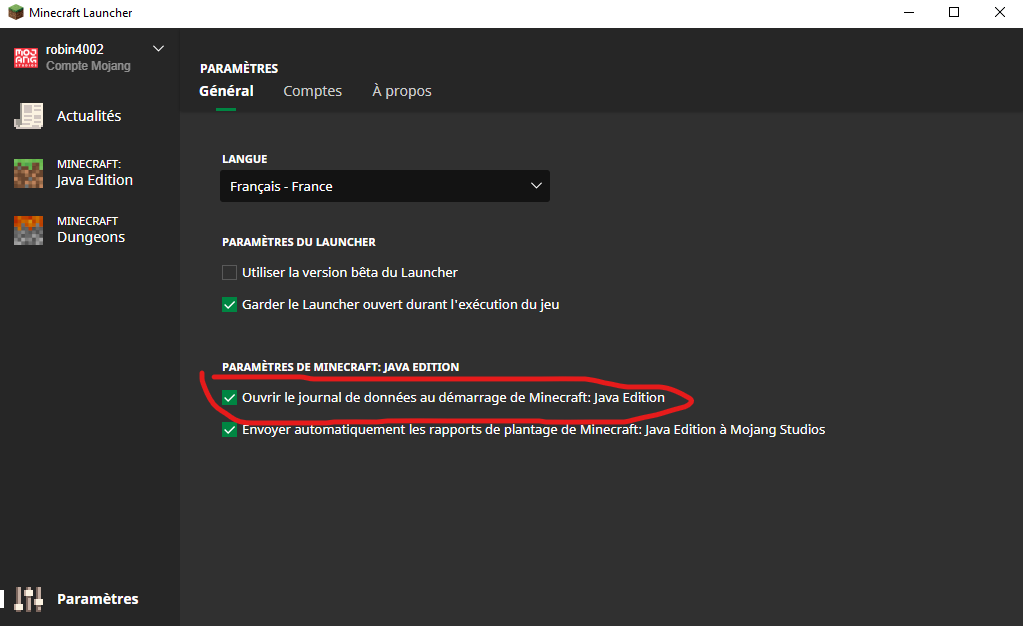
Task: Select the Minecraft Java Edition grass block icon
Action: click(x=29, y=173)
